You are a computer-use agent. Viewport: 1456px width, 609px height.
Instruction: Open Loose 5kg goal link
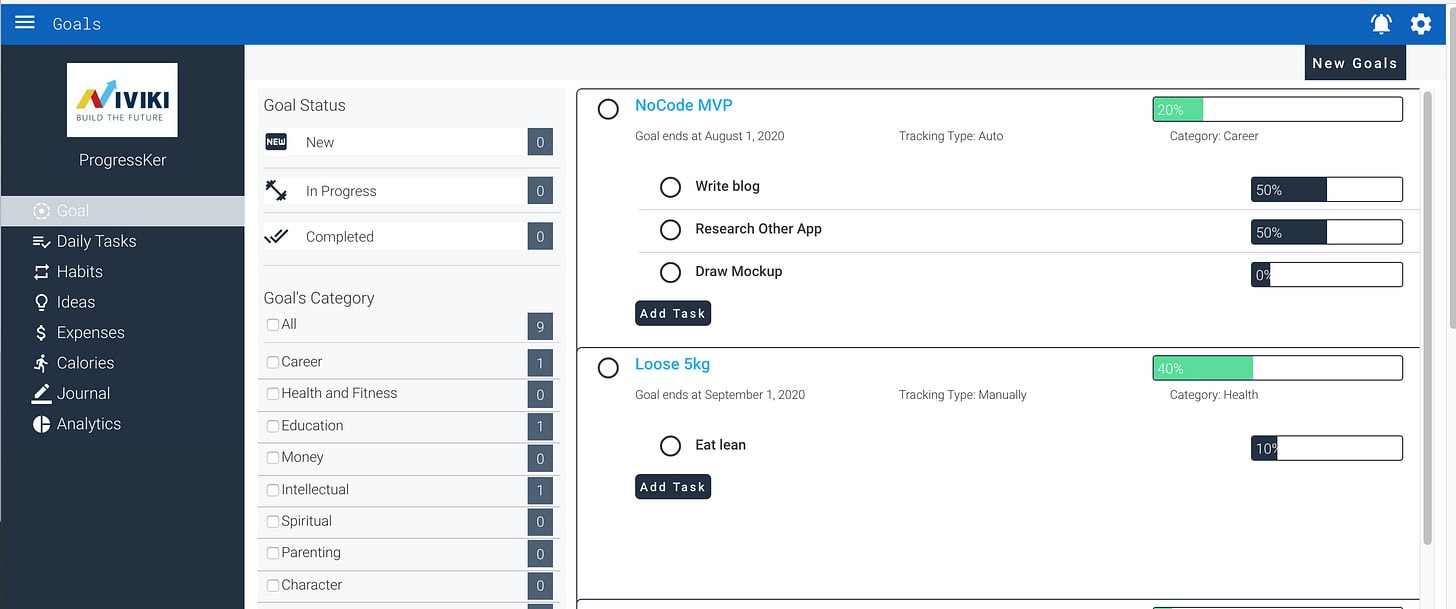(673, 364)
